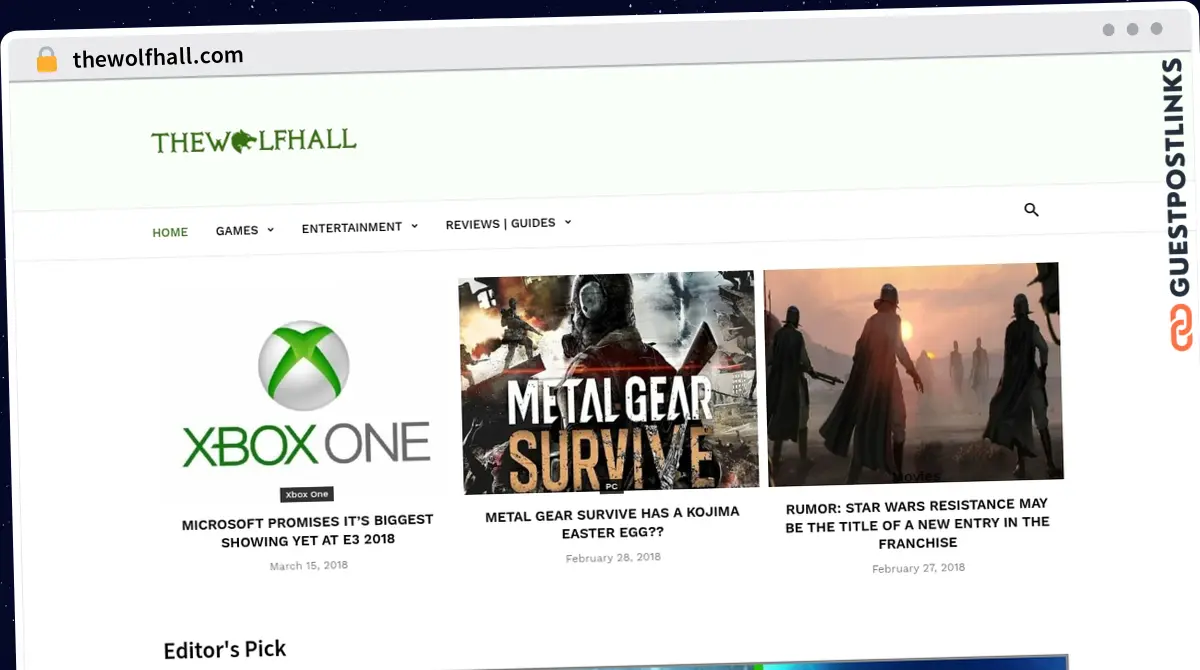This screenshot has height=670, width=1200.
Task: Open the search magnifier icon
Action: (x=1031, y=210)
